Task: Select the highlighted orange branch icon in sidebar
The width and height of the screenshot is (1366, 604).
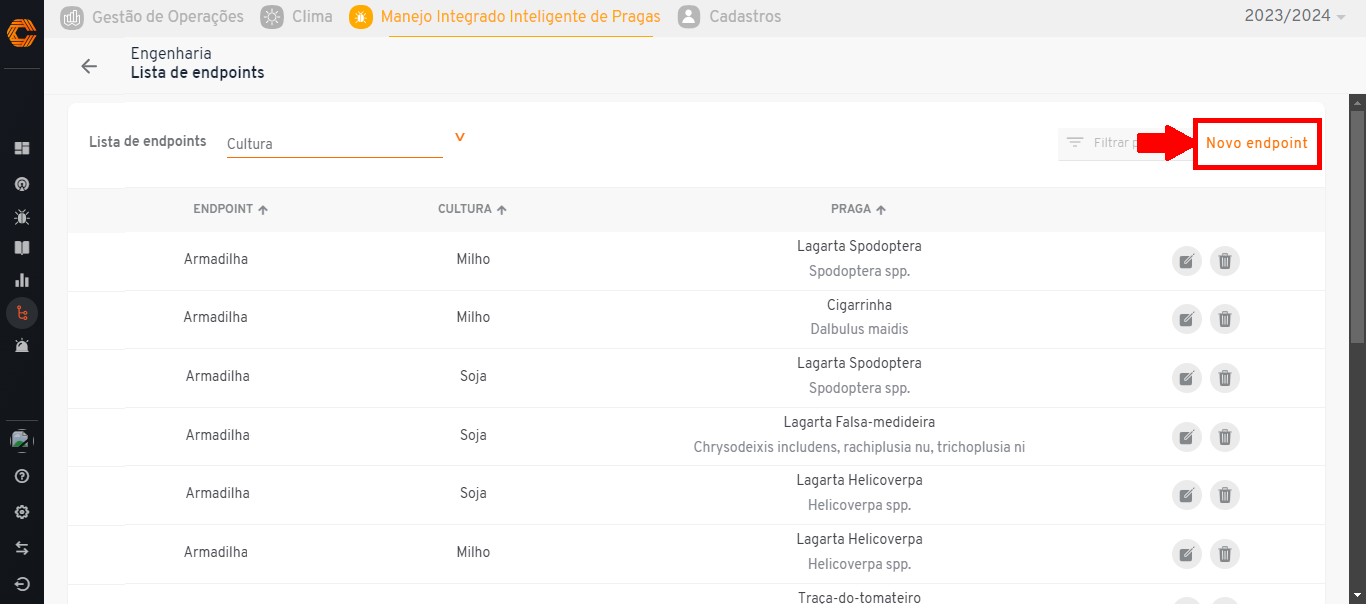Action: click(x=22, y=313)
